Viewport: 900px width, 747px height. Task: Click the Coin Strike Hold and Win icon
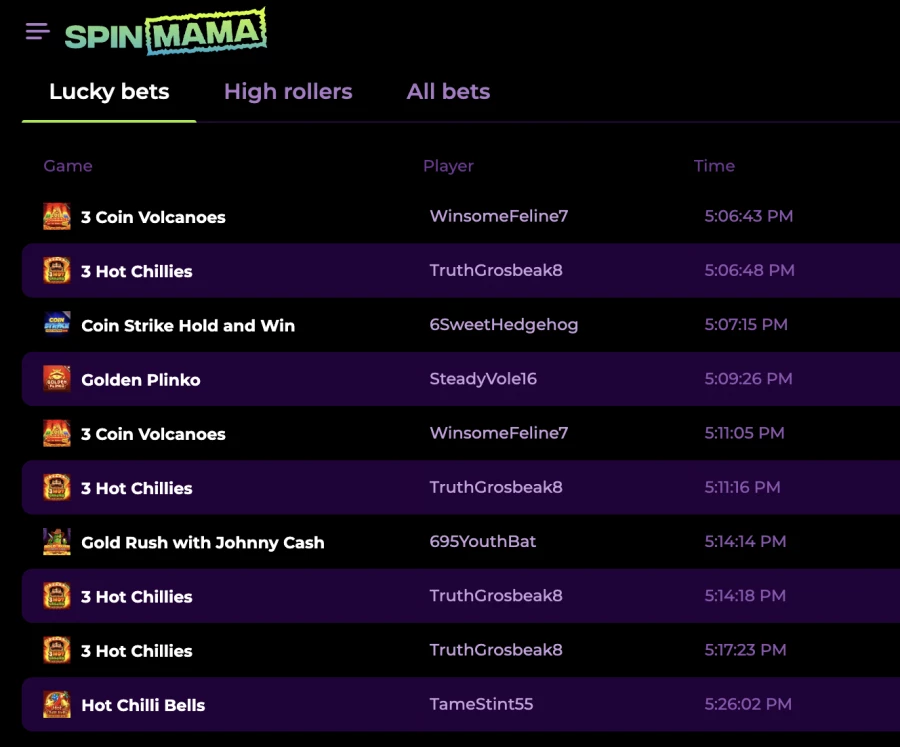[57, 325]
